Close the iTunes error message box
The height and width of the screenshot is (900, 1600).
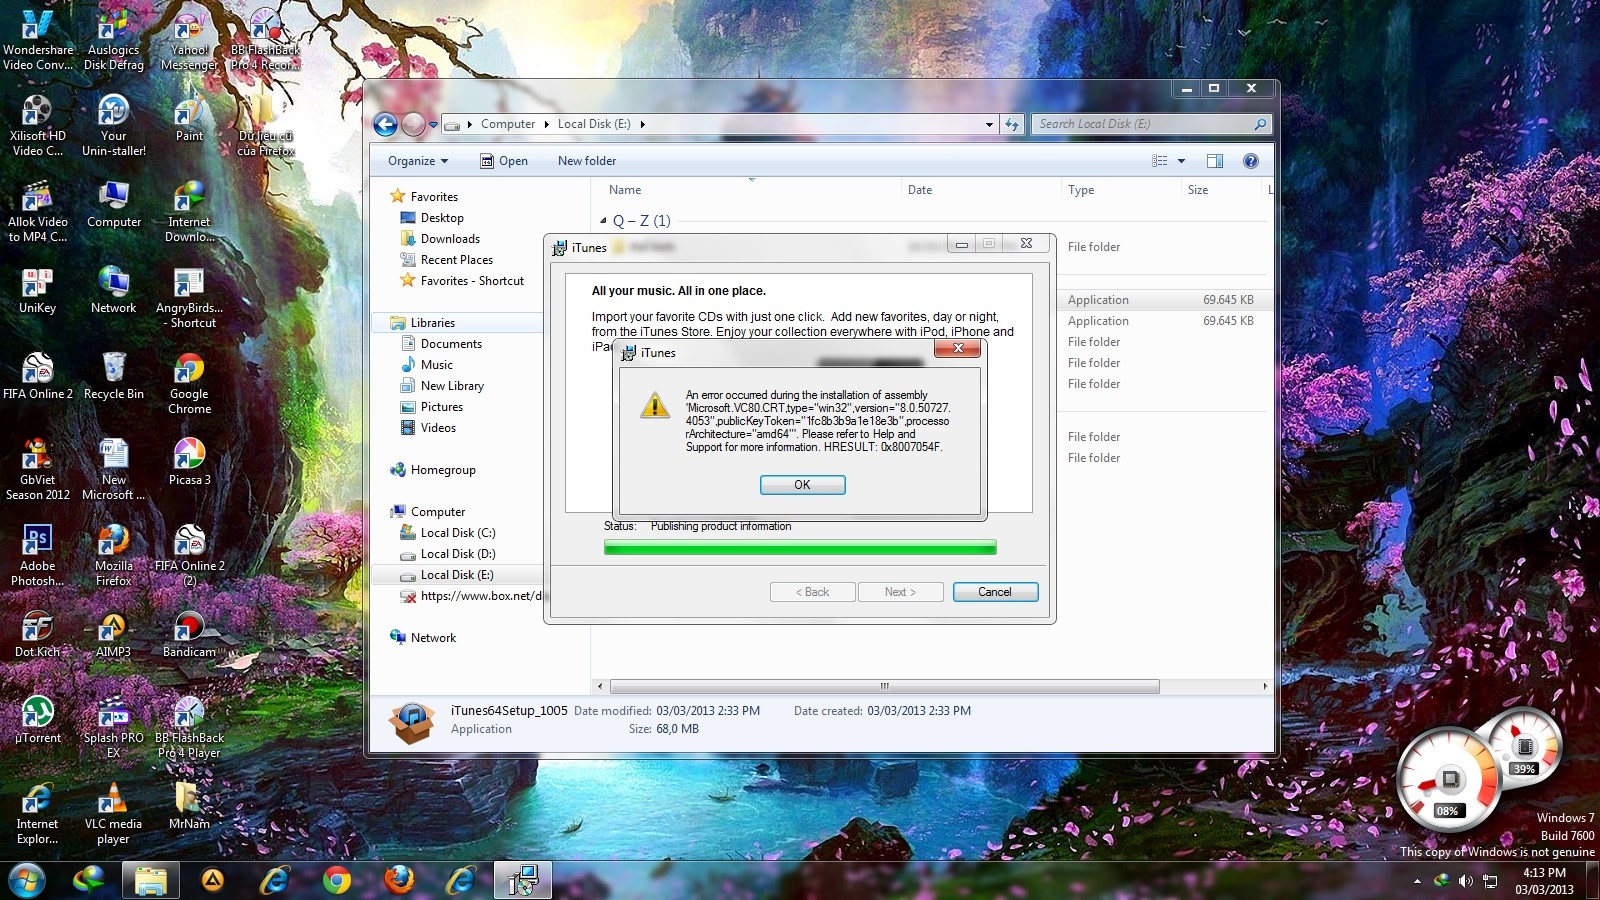[x=958, y=348]
